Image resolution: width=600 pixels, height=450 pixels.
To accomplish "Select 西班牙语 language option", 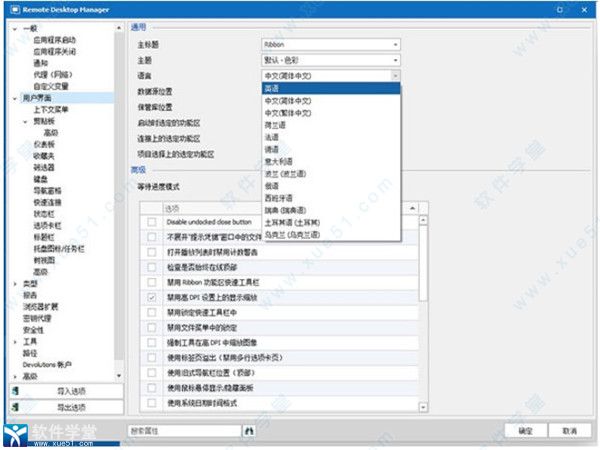I will tap(331, 198).
